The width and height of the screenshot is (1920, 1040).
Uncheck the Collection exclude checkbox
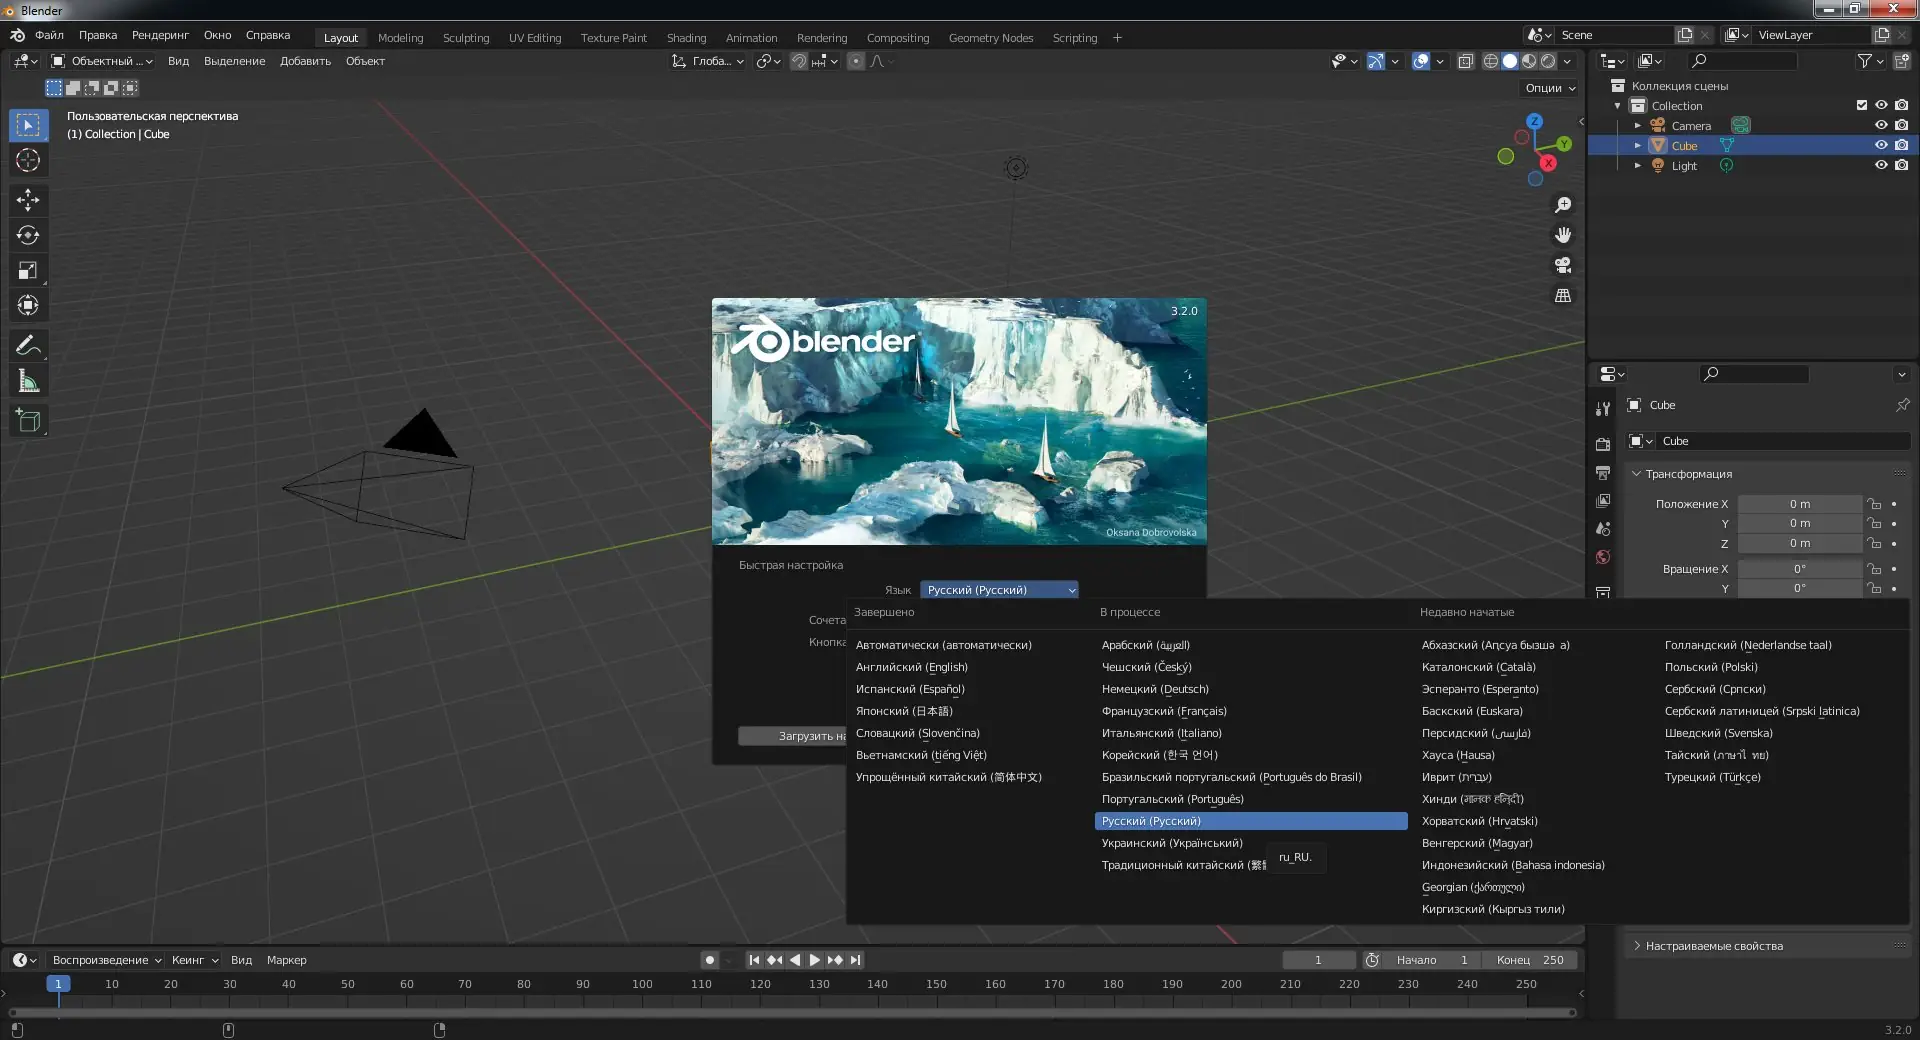coord(1861,105)
